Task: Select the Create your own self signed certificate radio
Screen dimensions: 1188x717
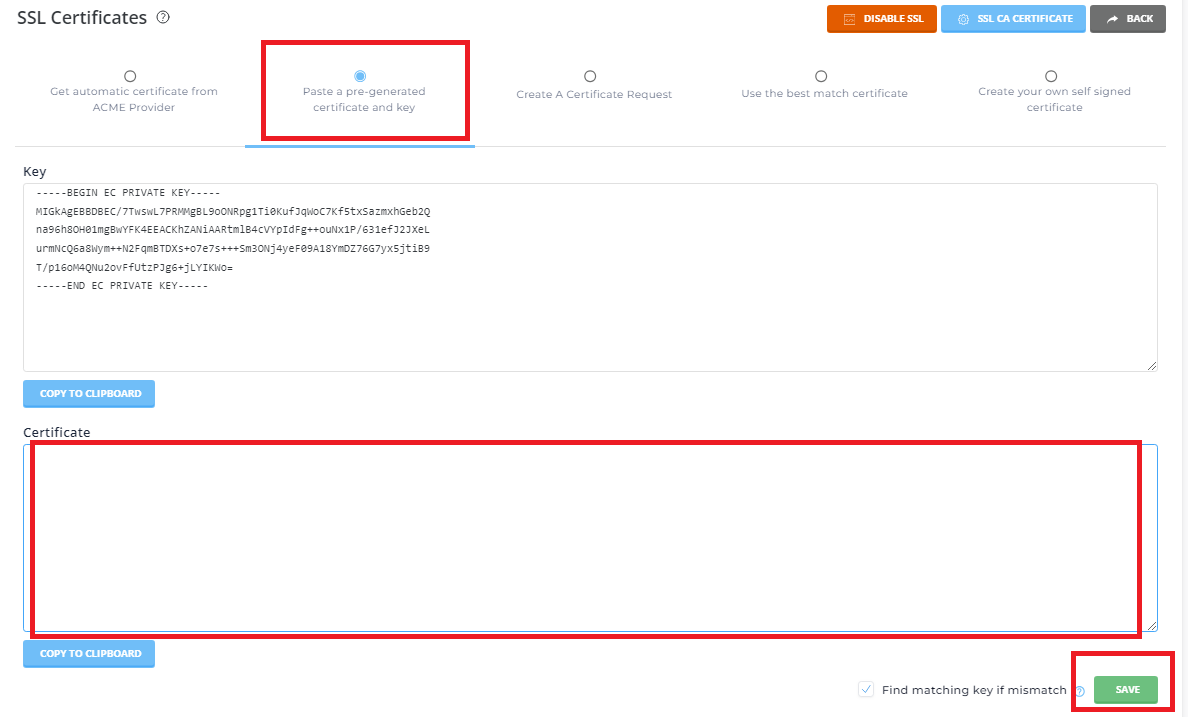Action: 1051,76
